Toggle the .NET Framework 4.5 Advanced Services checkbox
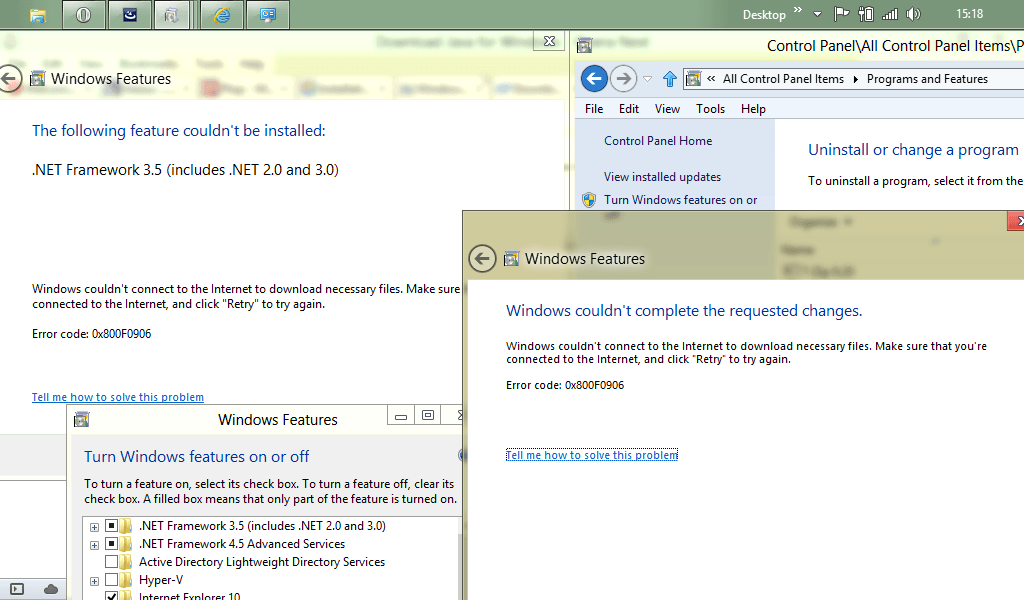Screen dimensions: 1024x600 [112, 544]
